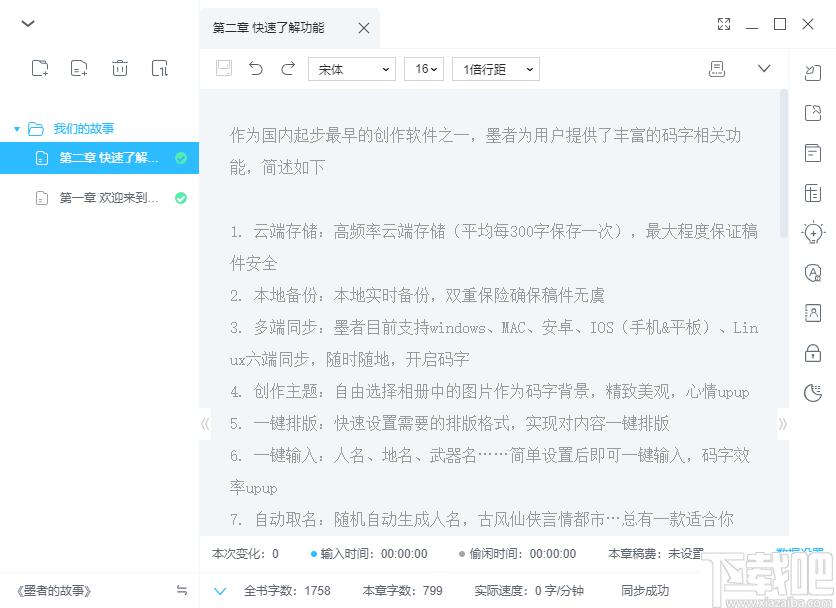
Task: Collapse right panel with double arrow
Action: (782, 424)
